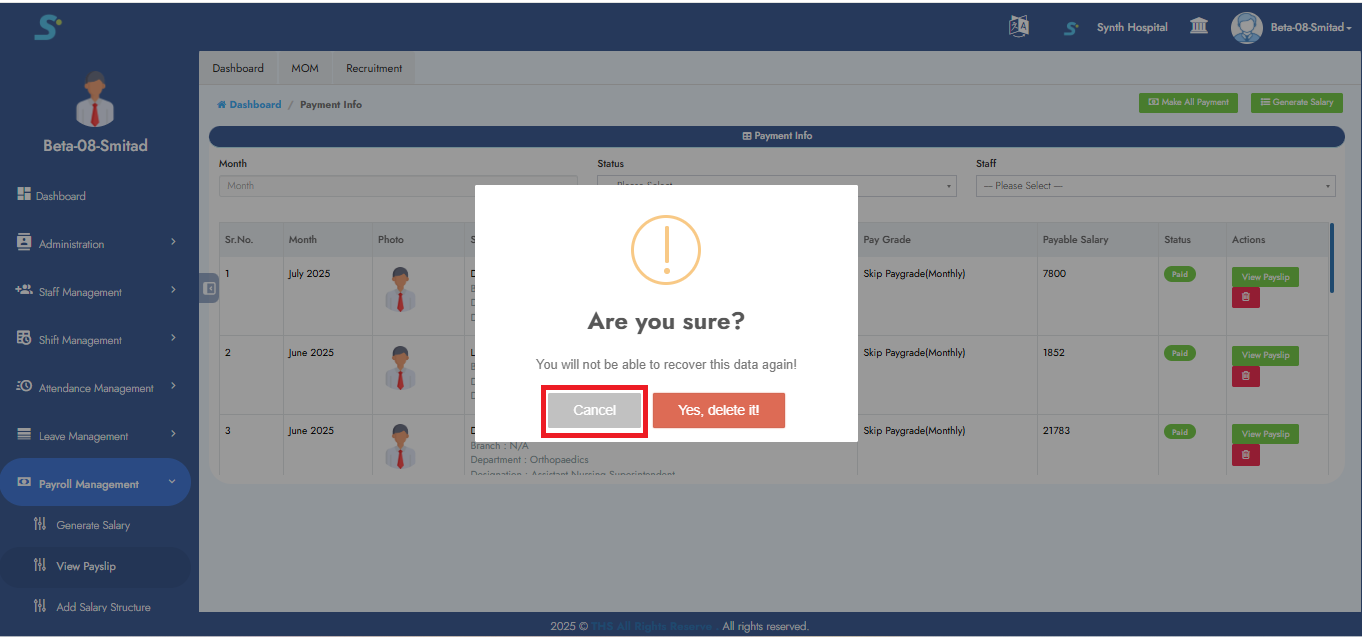Image resolution: width=1362 pixels, height=637 pixels.
Task: Switch to the MOM tab
Action: pyautogui.click(x=305, y=67)
